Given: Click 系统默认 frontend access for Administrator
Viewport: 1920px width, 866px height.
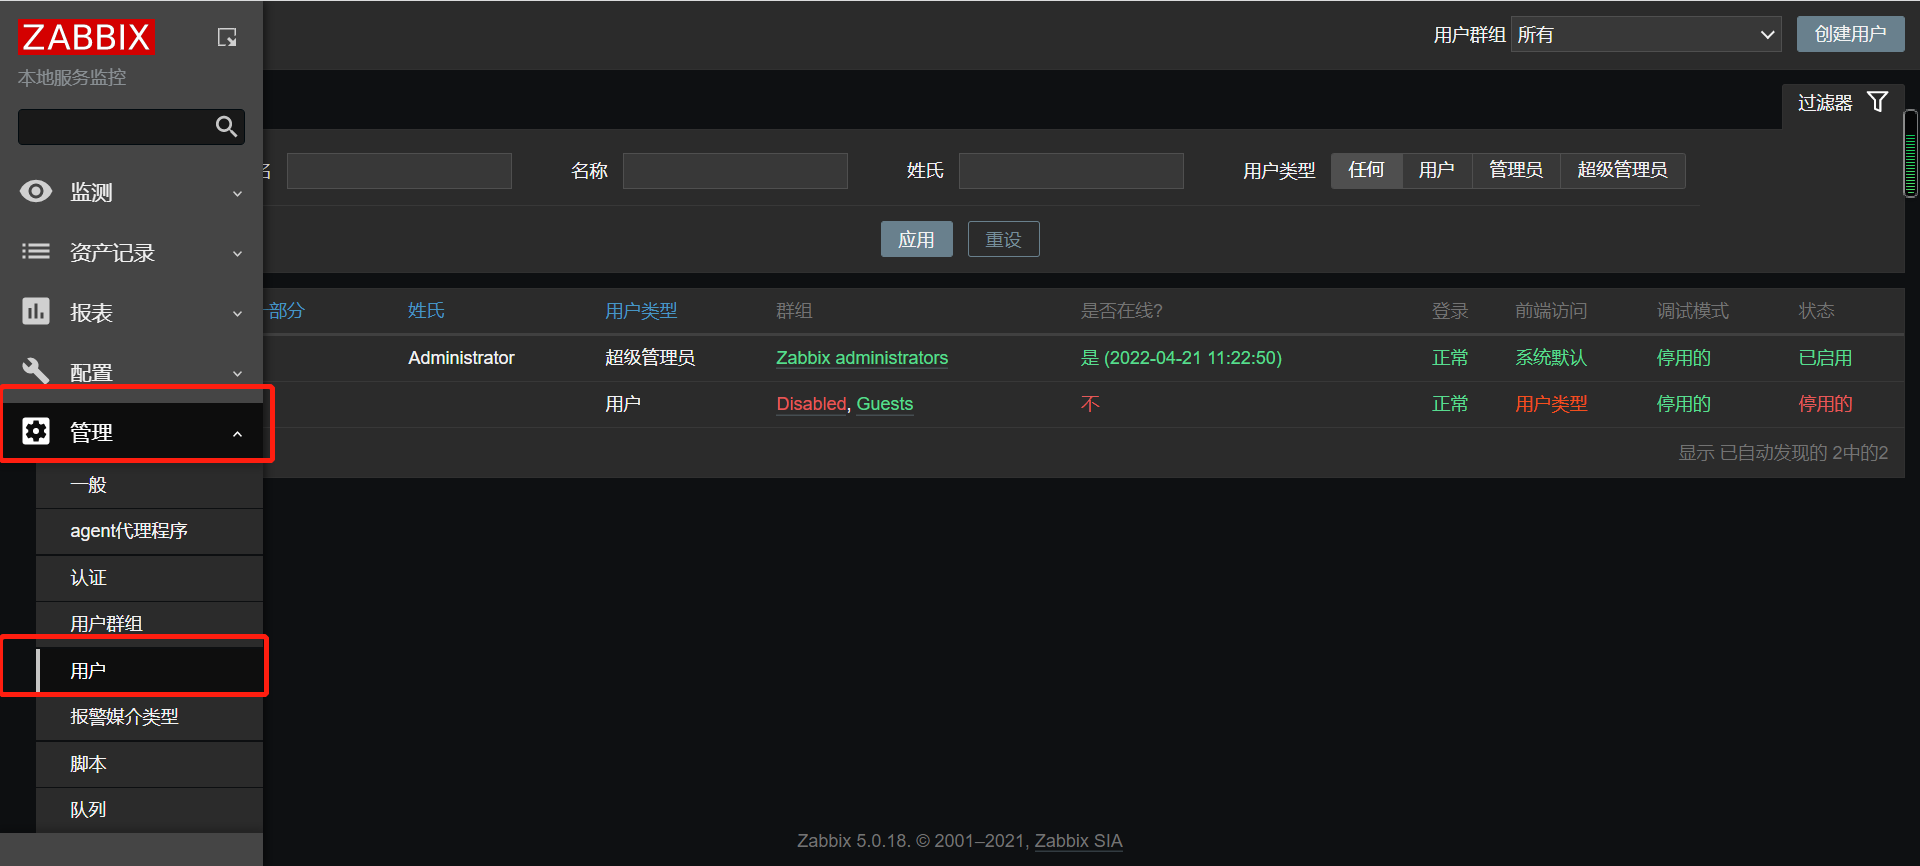Looking at the screenshot, I should 1551,358.
